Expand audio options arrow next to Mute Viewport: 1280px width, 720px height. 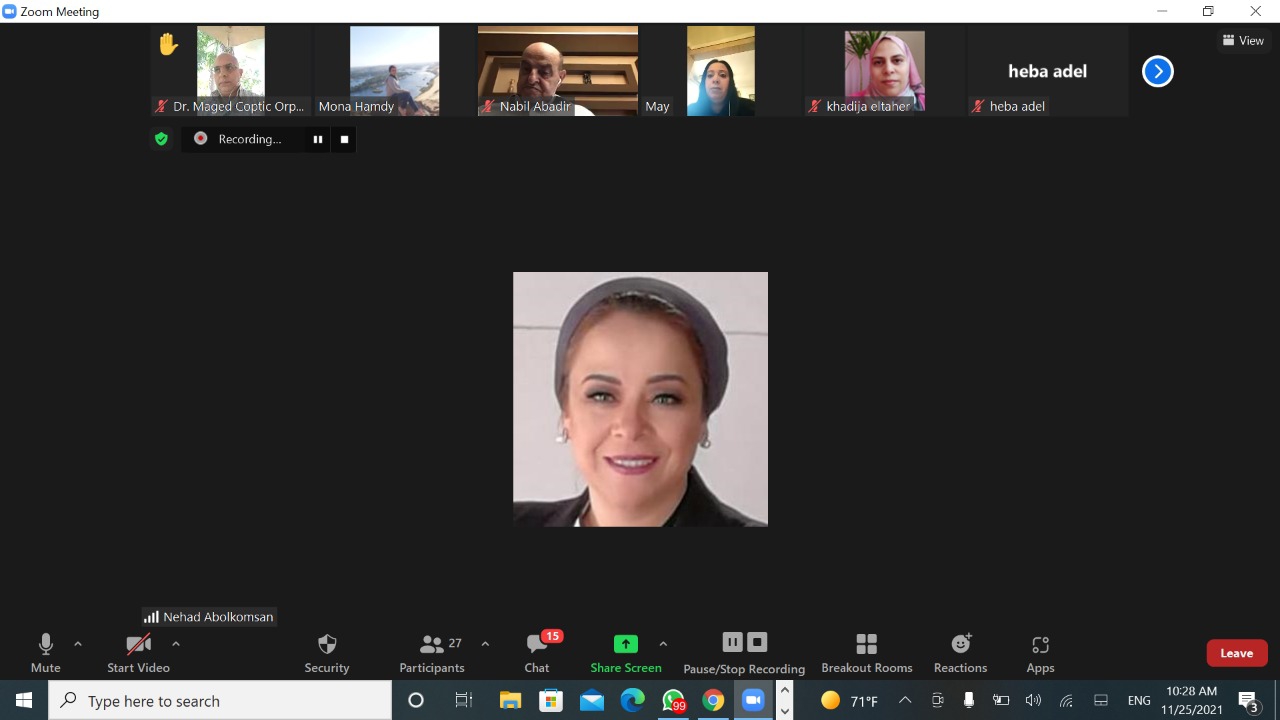(x=78, y=644)
